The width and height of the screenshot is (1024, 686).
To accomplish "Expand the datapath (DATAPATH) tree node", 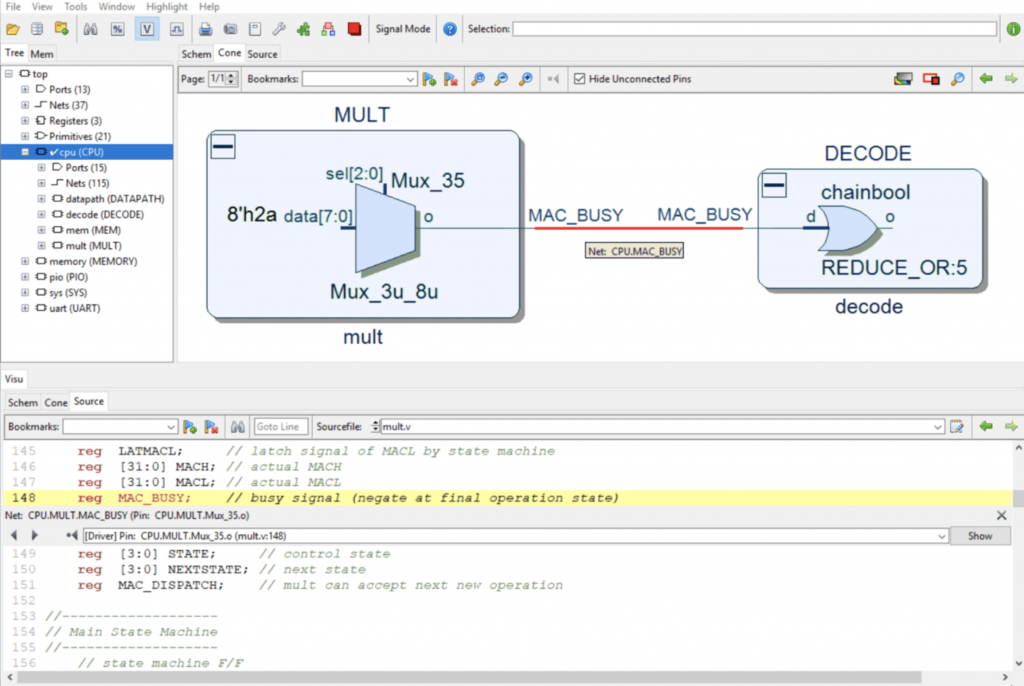I will pyautogui.click(x=41, y=199).
